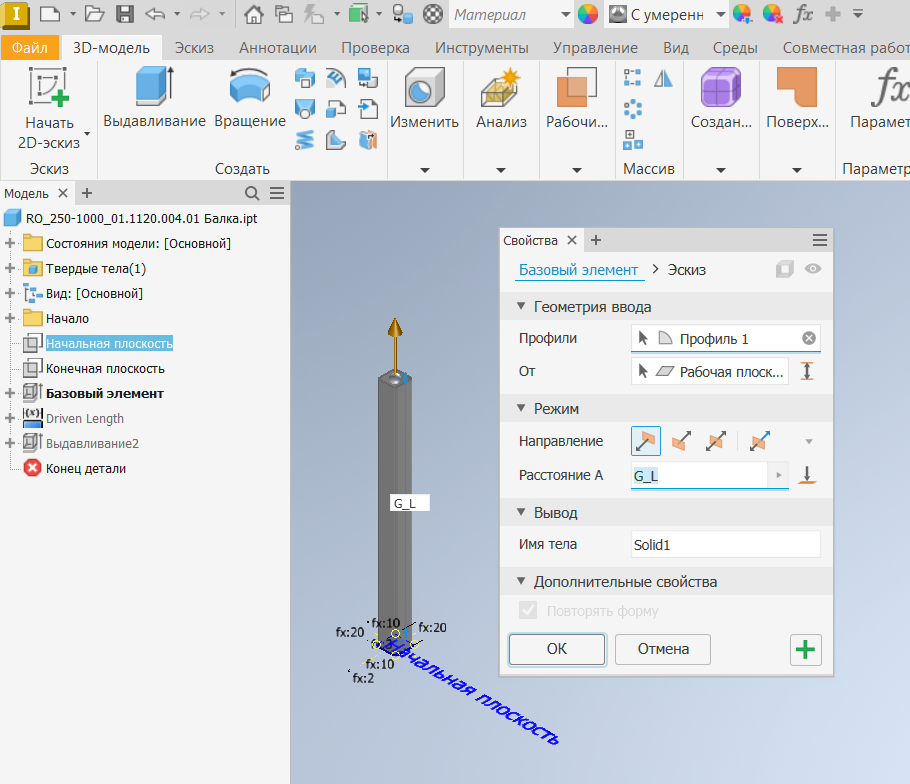
Task: Select the Coil tool icon
Action: point(304,140)
